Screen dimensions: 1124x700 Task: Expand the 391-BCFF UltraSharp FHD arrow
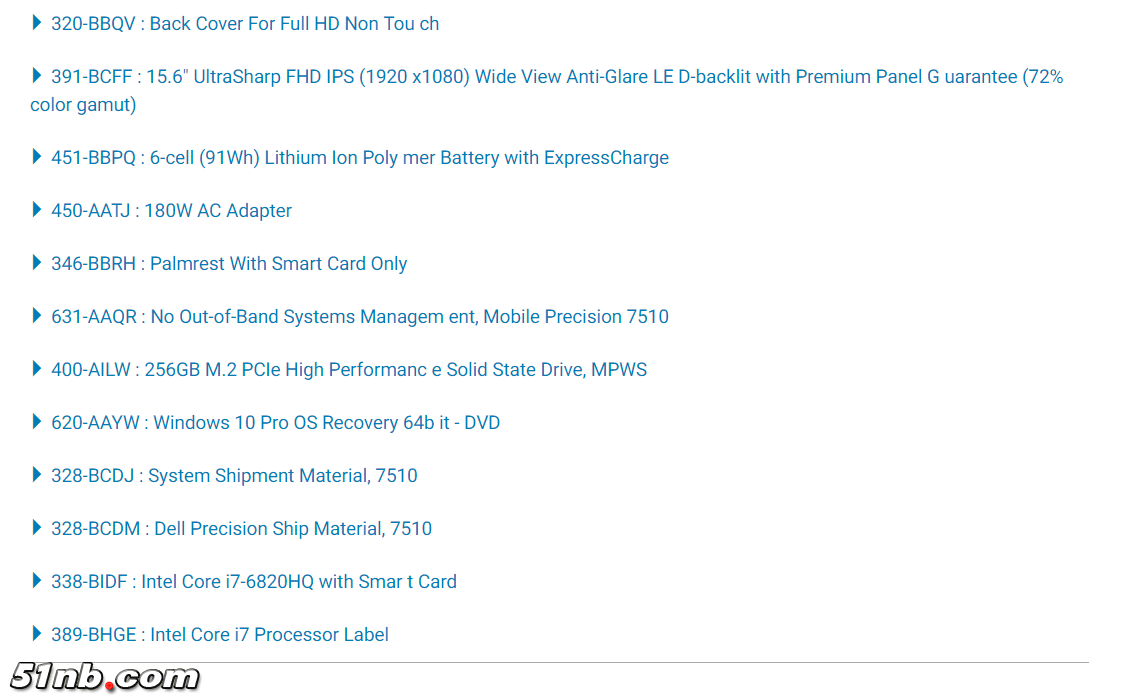pos(37,75)
